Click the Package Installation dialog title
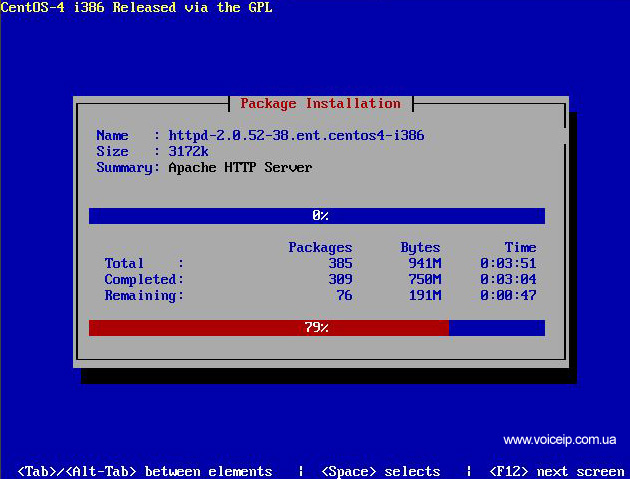The image size is (630, 479). [x=320, y=104]
